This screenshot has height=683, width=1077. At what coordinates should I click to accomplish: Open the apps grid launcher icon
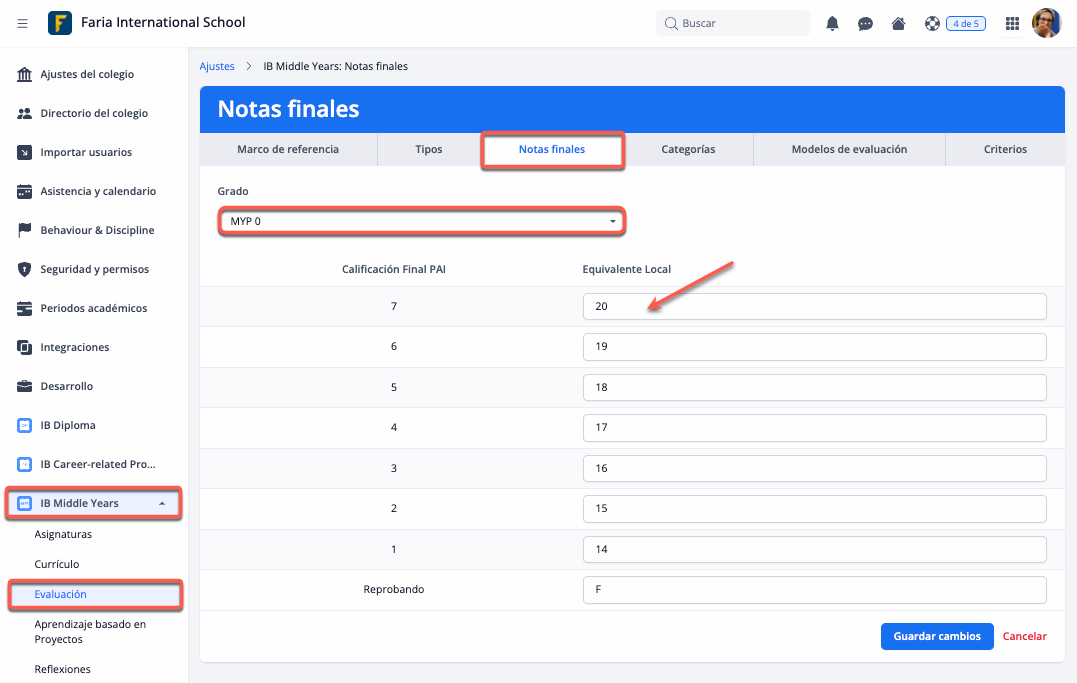tap(1012, 23)
